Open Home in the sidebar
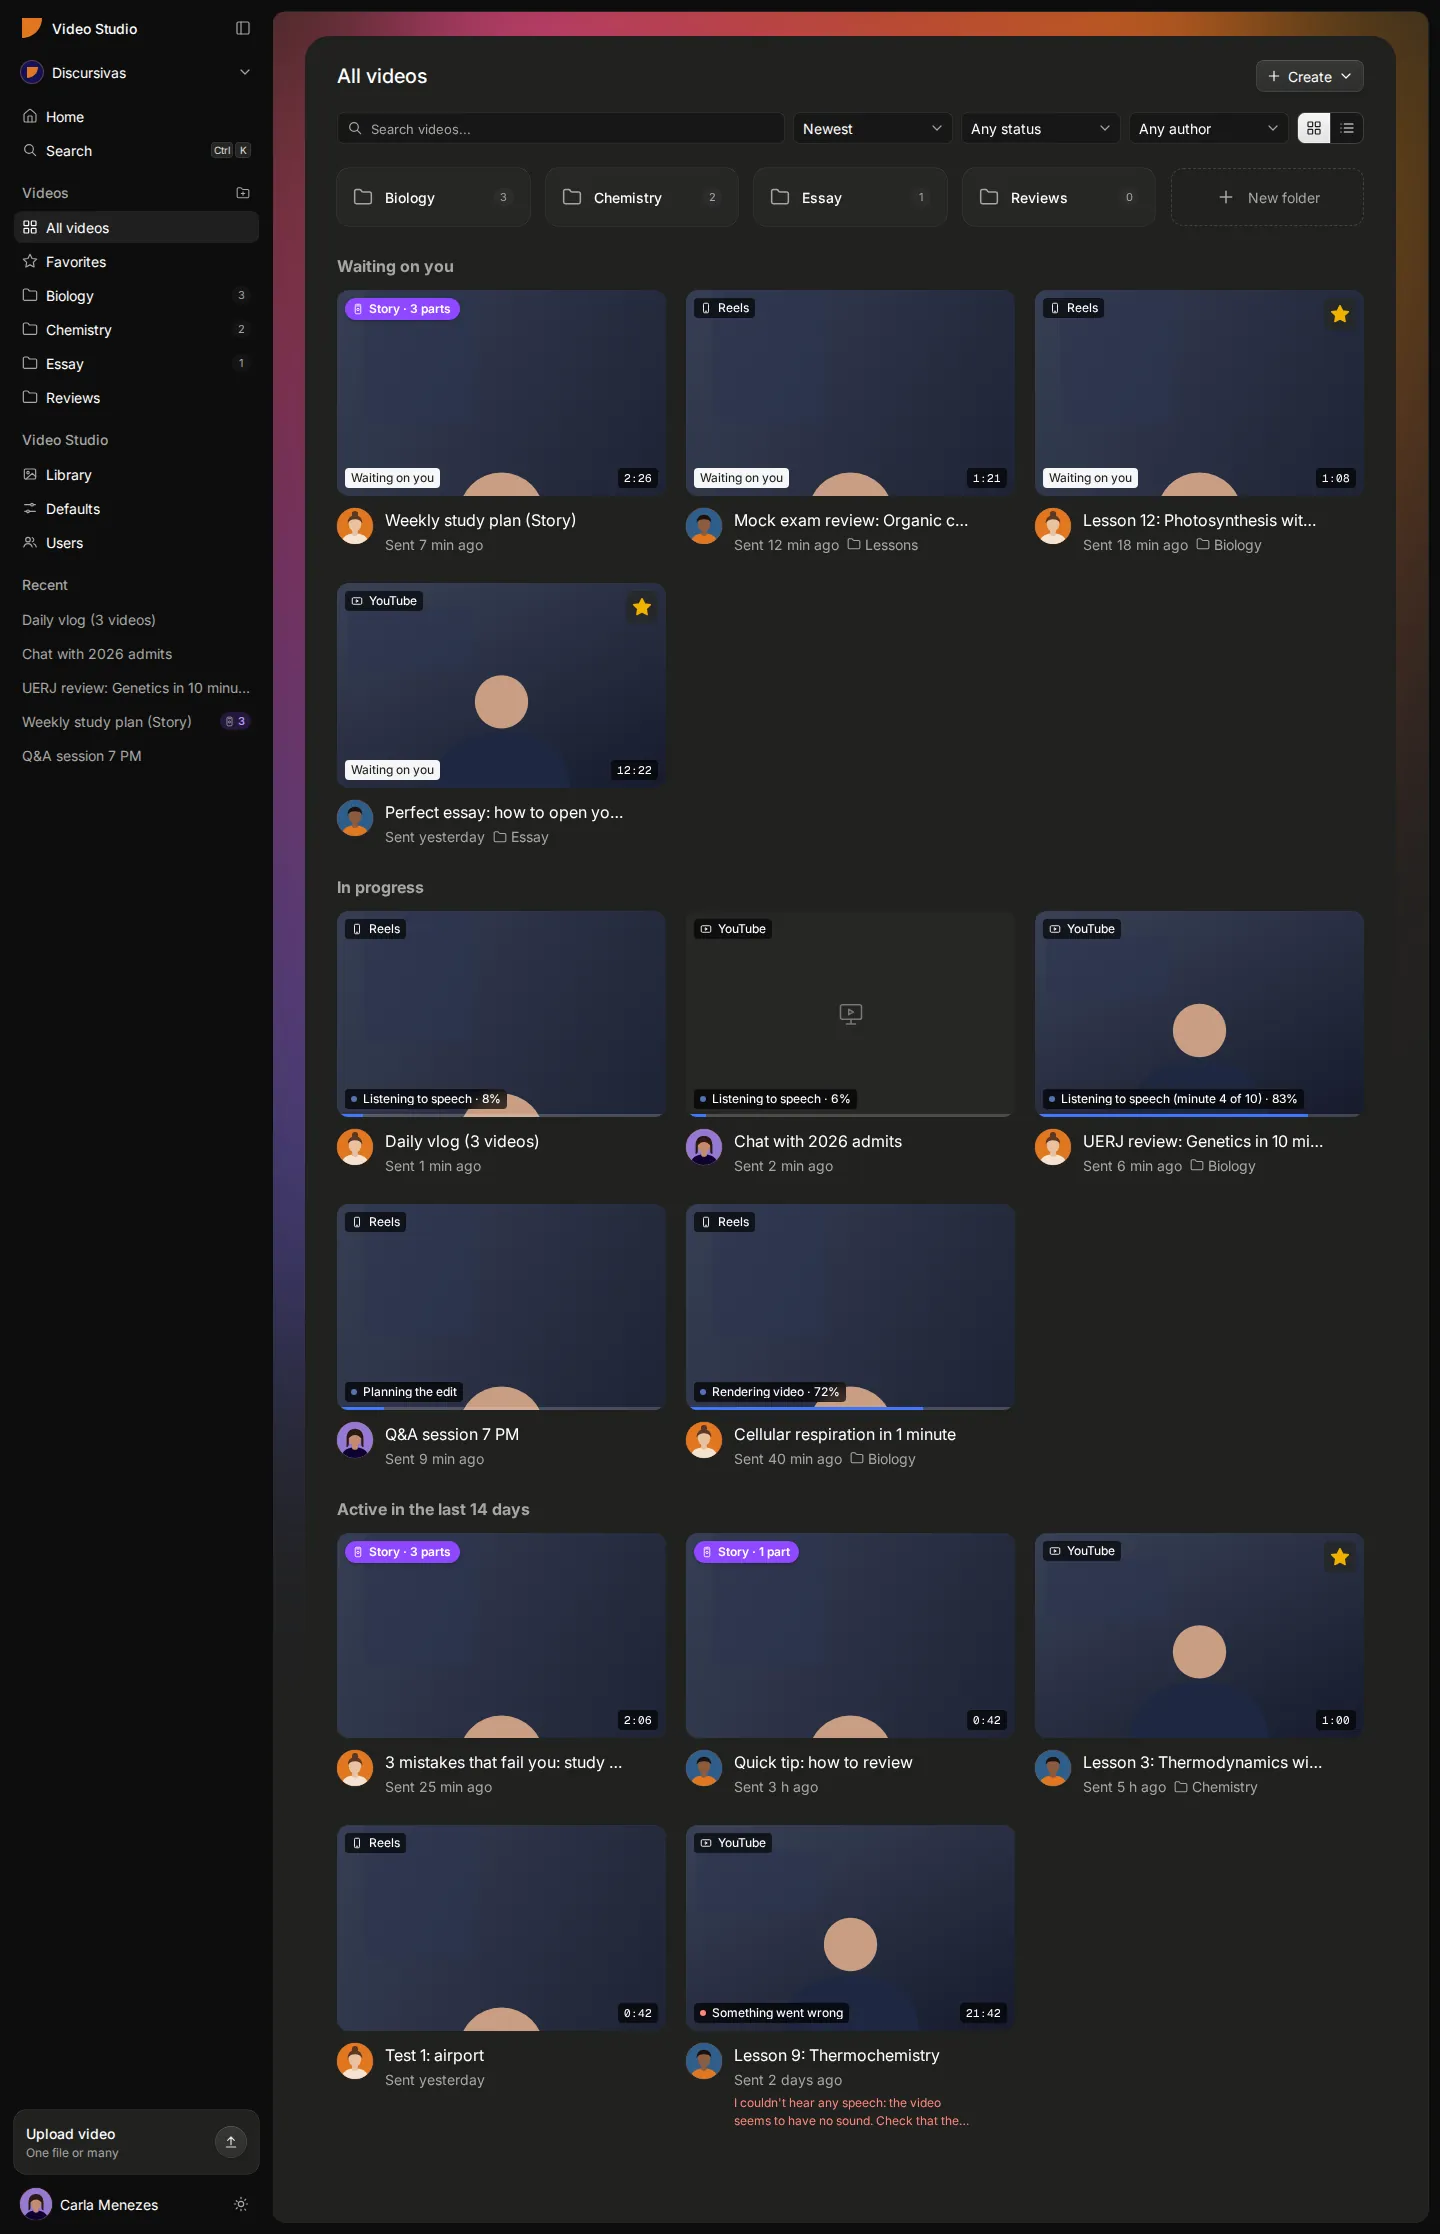1440x2234 pixels. pyautogui.click(x=136, y=116)
